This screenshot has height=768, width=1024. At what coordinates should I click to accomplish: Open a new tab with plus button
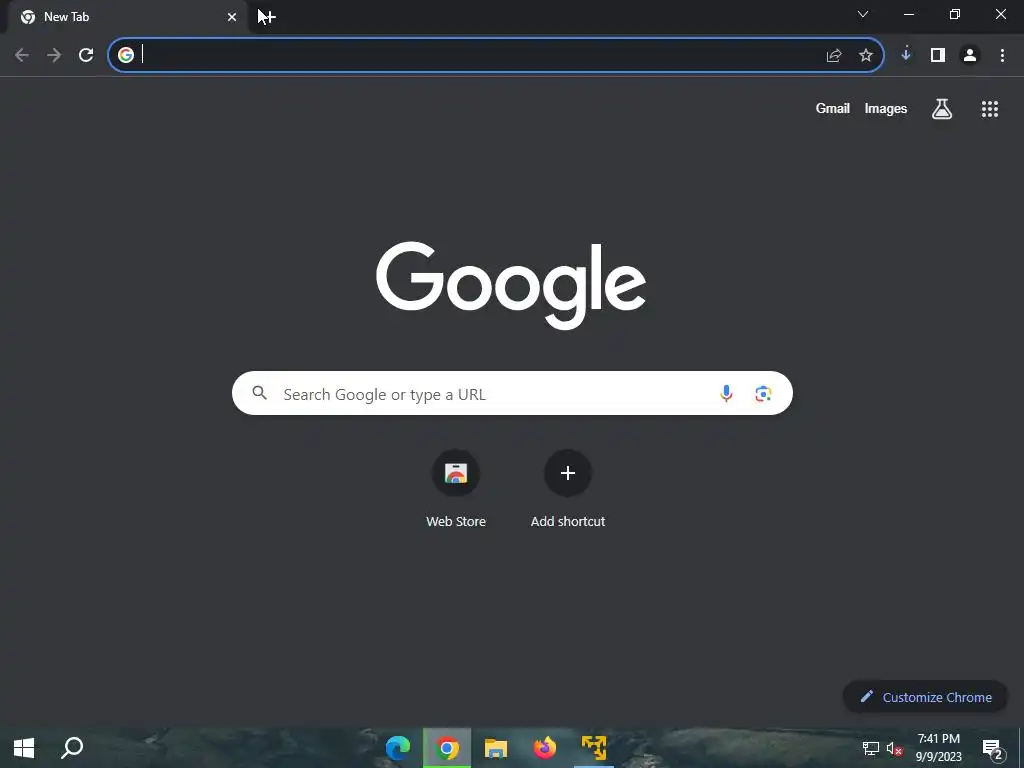point(269,17)
